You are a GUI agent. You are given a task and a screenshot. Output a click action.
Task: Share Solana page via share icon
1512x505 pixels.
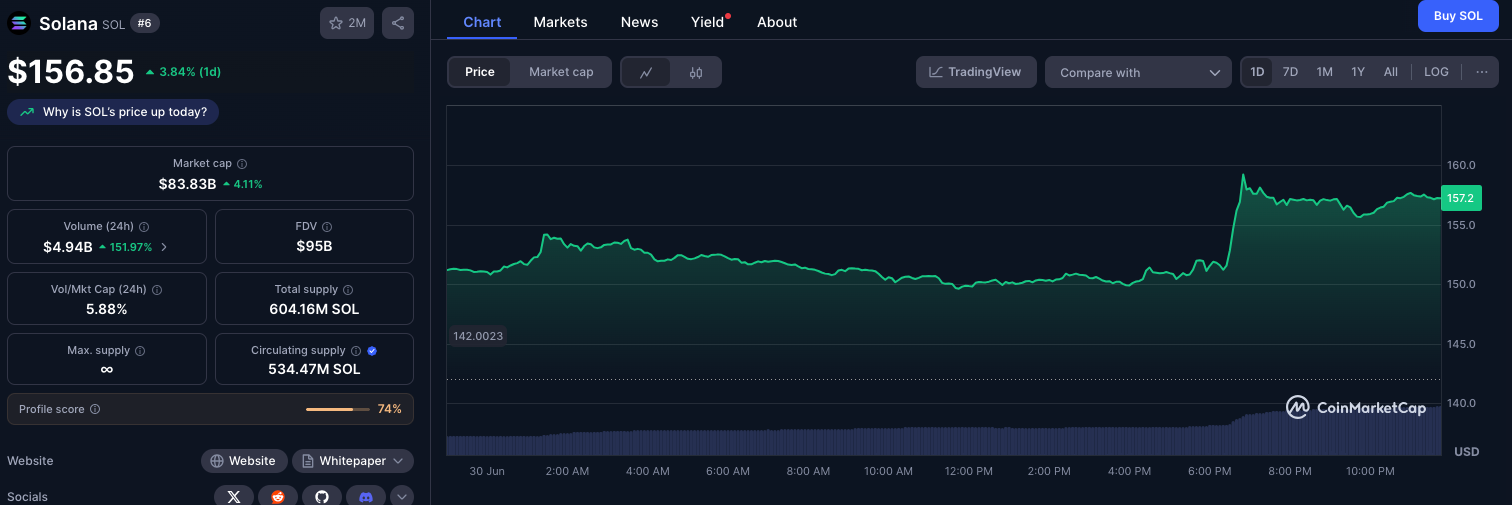point(398,23)
